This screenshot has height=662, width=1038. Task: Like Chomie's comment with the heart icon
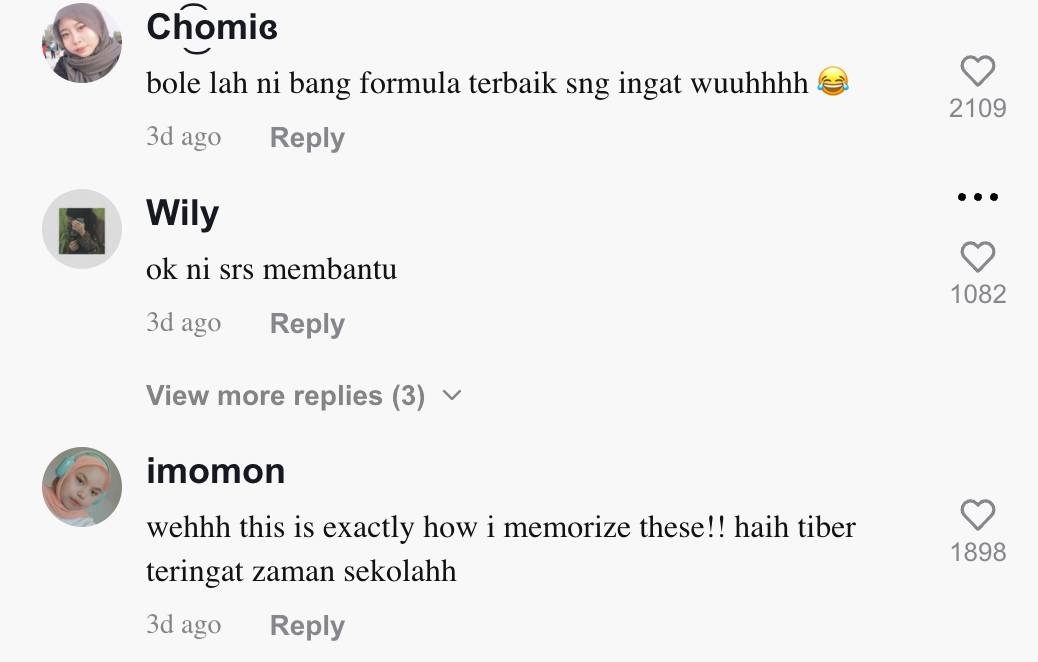pyautogui.click(x=978, y=71)
